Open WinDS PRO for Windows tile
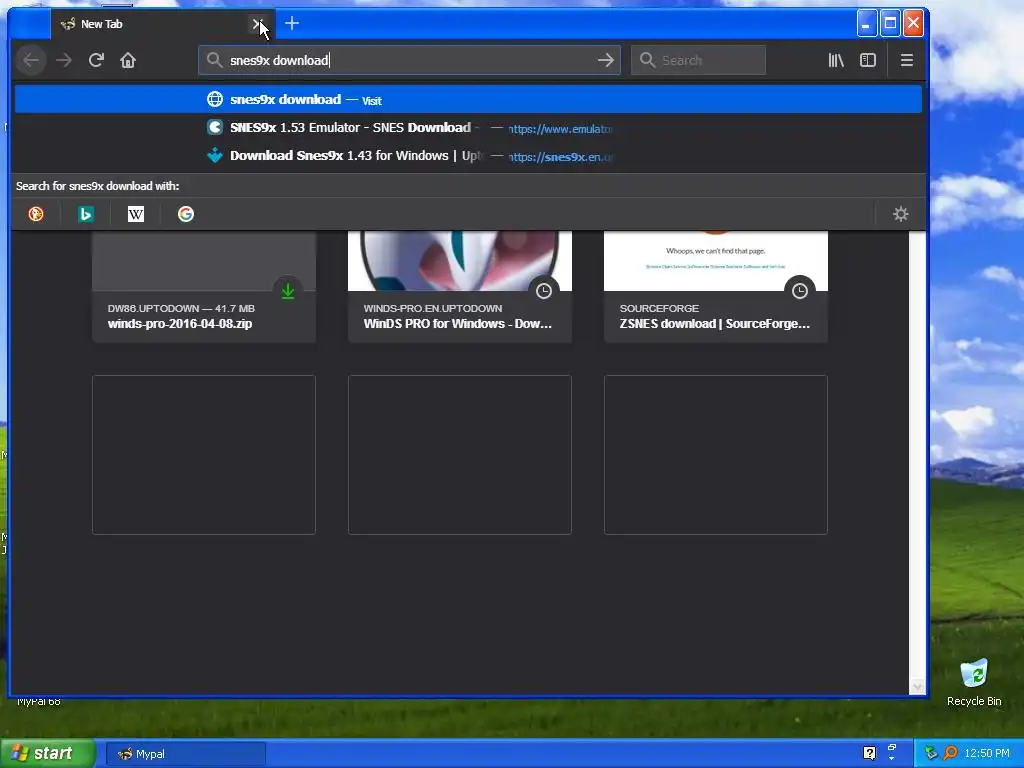Viewport: 1024px width, 768px height. tap(460, 287)
